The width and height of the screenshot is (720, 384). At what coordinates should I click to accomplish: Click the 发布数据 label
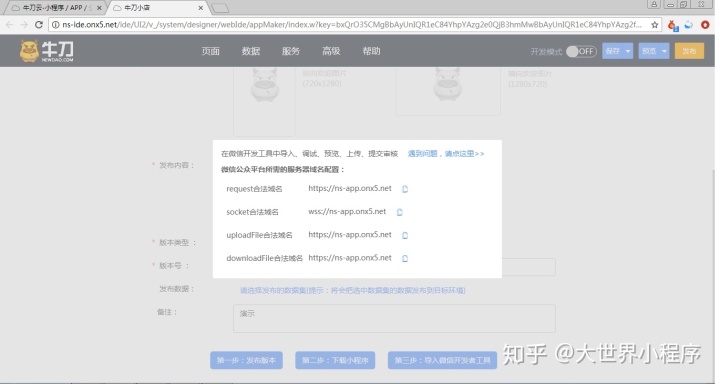[x=176, y=289]
